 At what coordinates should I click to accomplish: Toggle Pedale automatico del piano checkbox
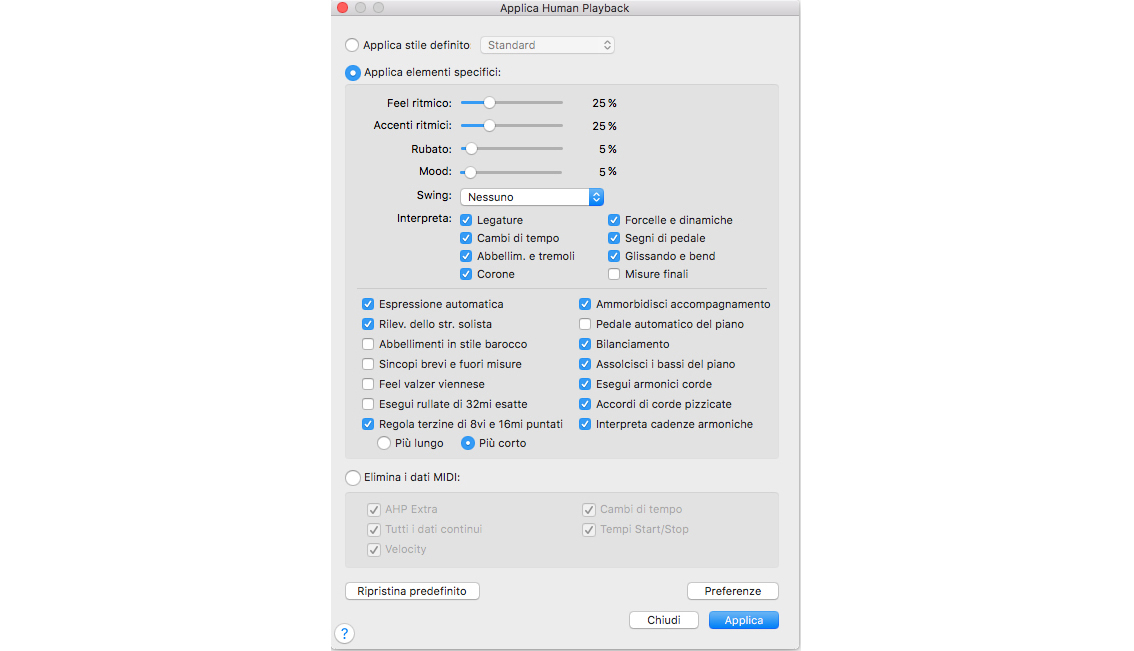coord(586,324)
